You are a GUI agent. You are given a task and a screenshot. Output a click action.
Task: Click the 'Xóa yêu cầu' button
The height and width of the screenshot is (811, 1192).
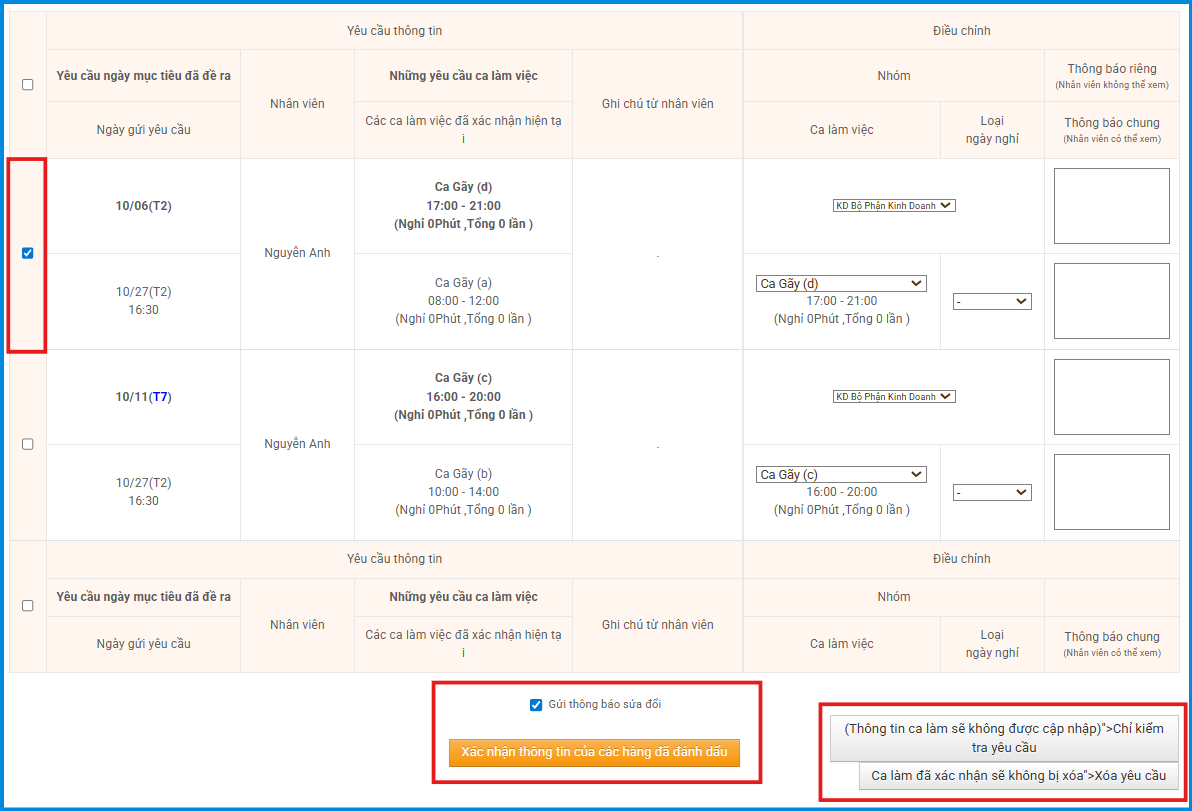tap(1018, 776)
